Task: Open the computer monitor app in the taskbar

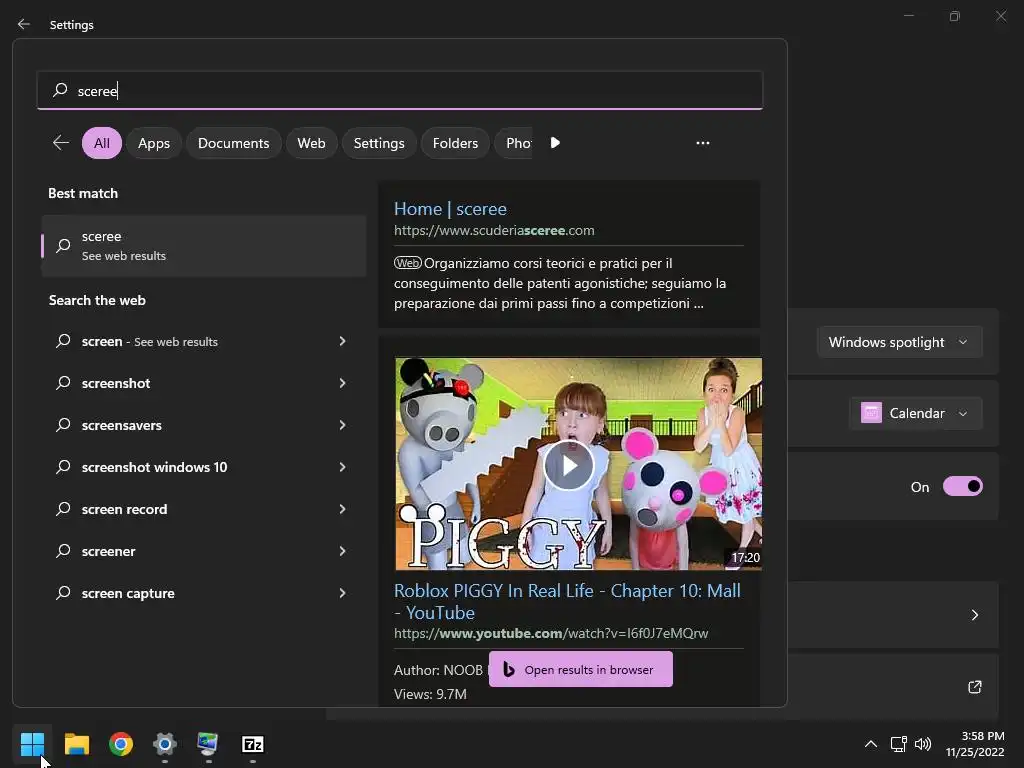Action: [208, 744]
